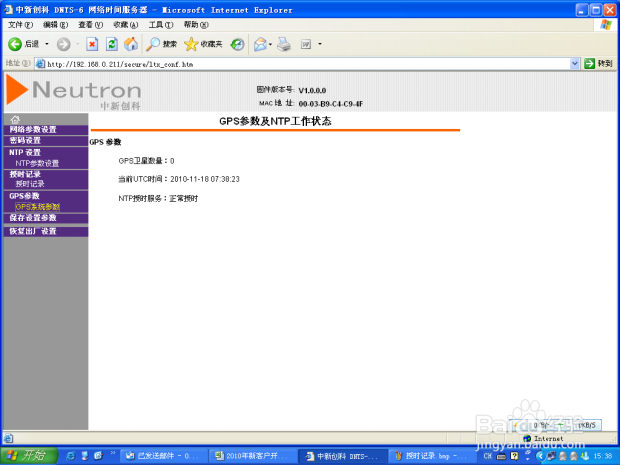
Task: Click Show Desktop quick launch icon
Action: pos(85,456)
